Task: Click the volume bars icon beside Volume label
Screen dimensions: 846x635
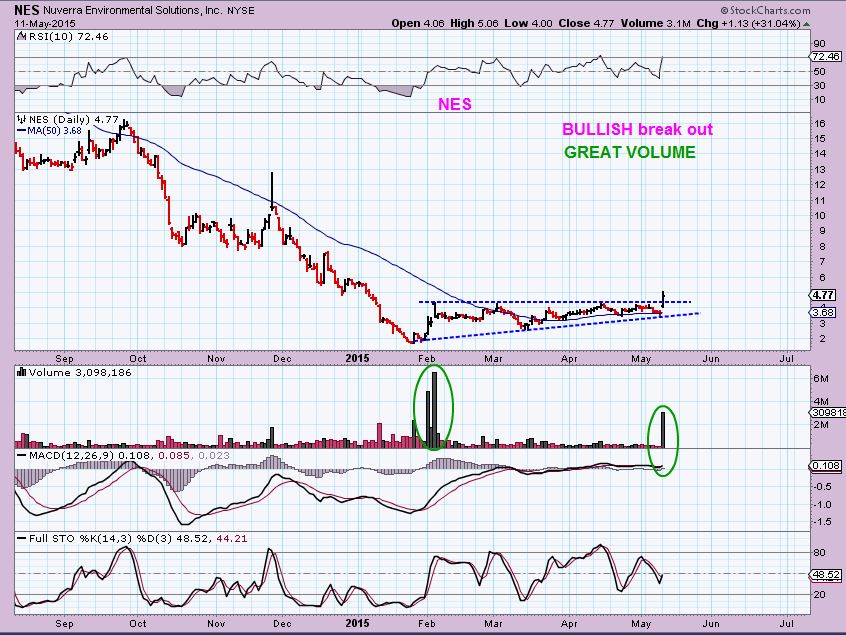Action: (x=22, y=372)
